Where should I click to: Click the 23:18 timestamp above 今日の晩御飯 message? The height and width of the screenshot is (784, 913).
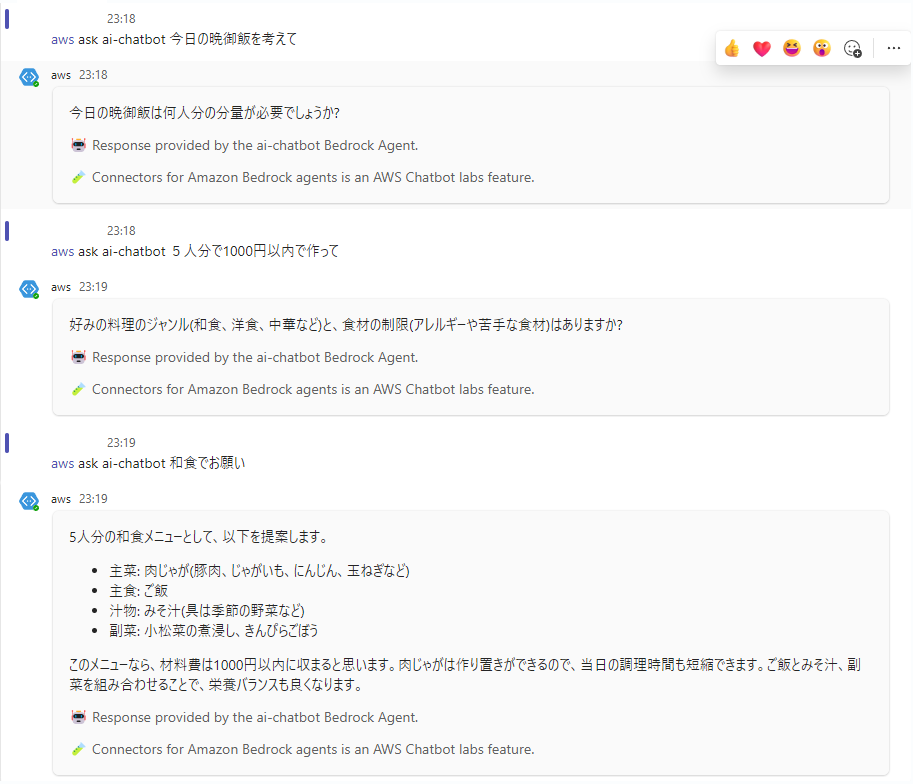click(x=121, y=19)
